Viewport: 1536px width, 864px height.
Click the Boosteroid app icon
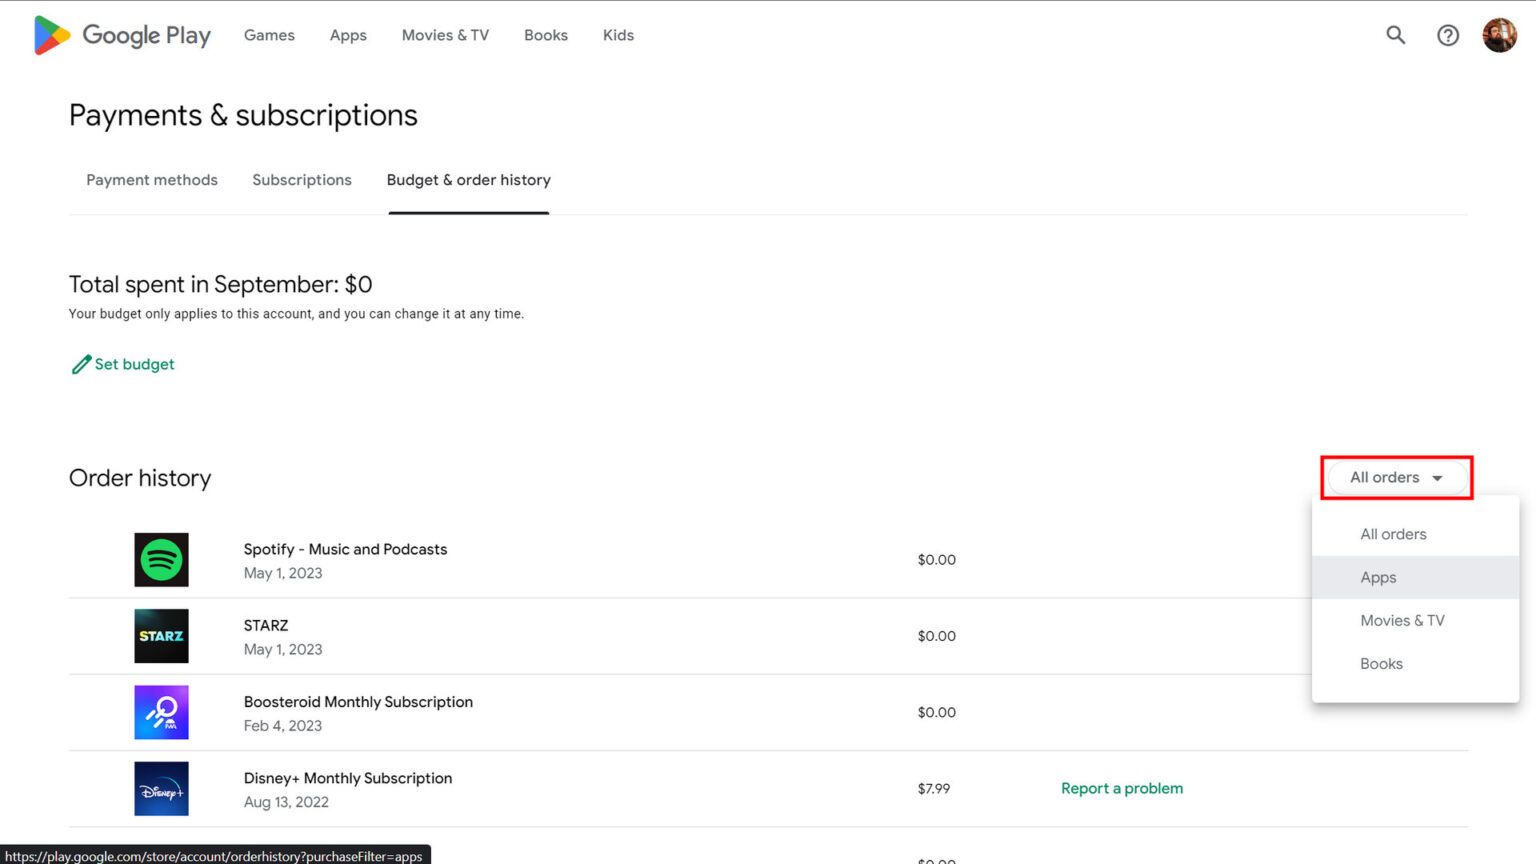(x=161, y=712)
